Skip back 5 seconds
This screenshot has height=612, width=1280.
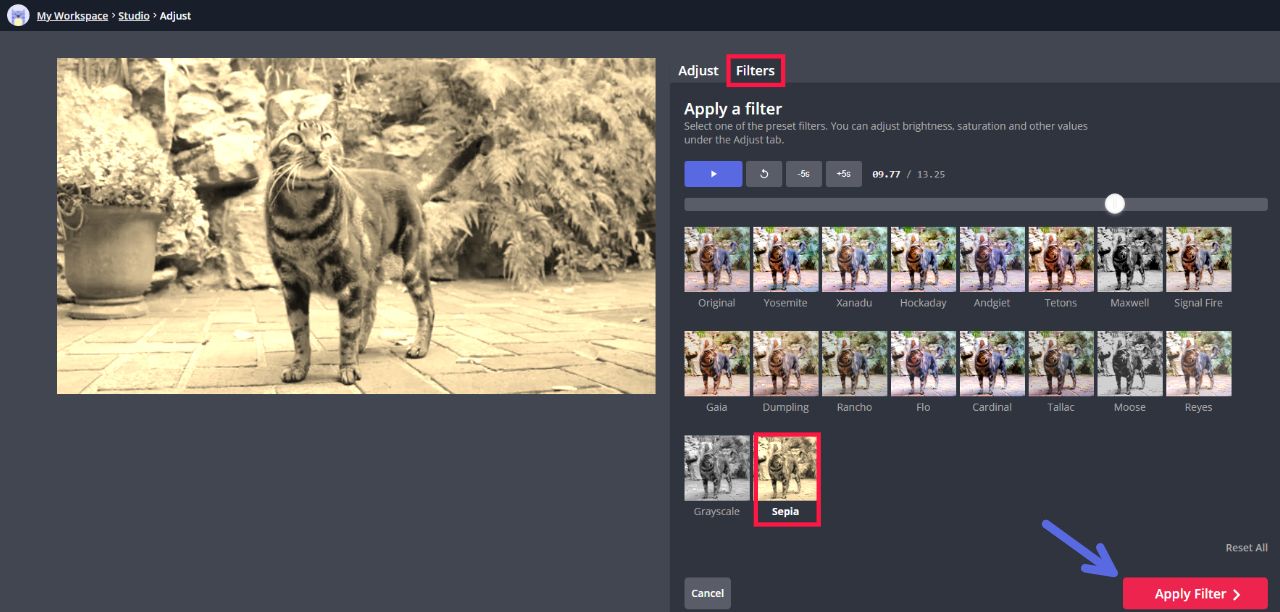coord(803,174)
